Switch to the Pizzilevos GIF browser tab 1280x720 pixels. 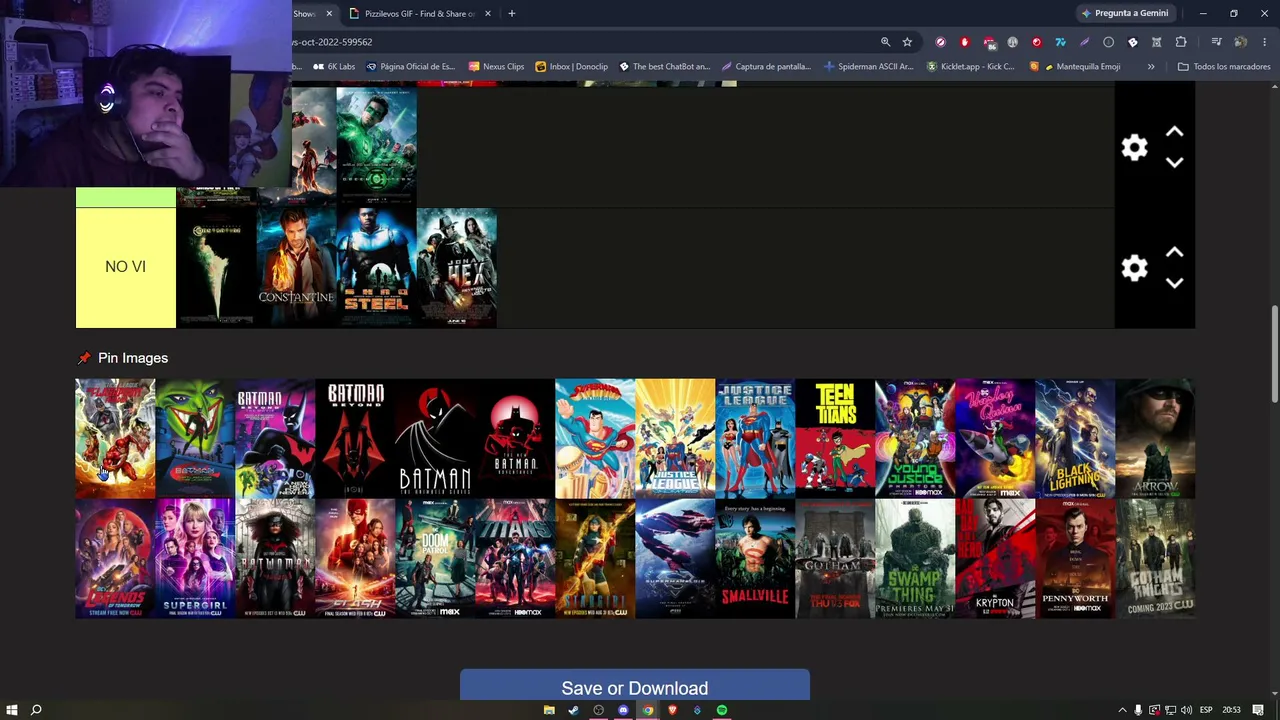(420, 13)
